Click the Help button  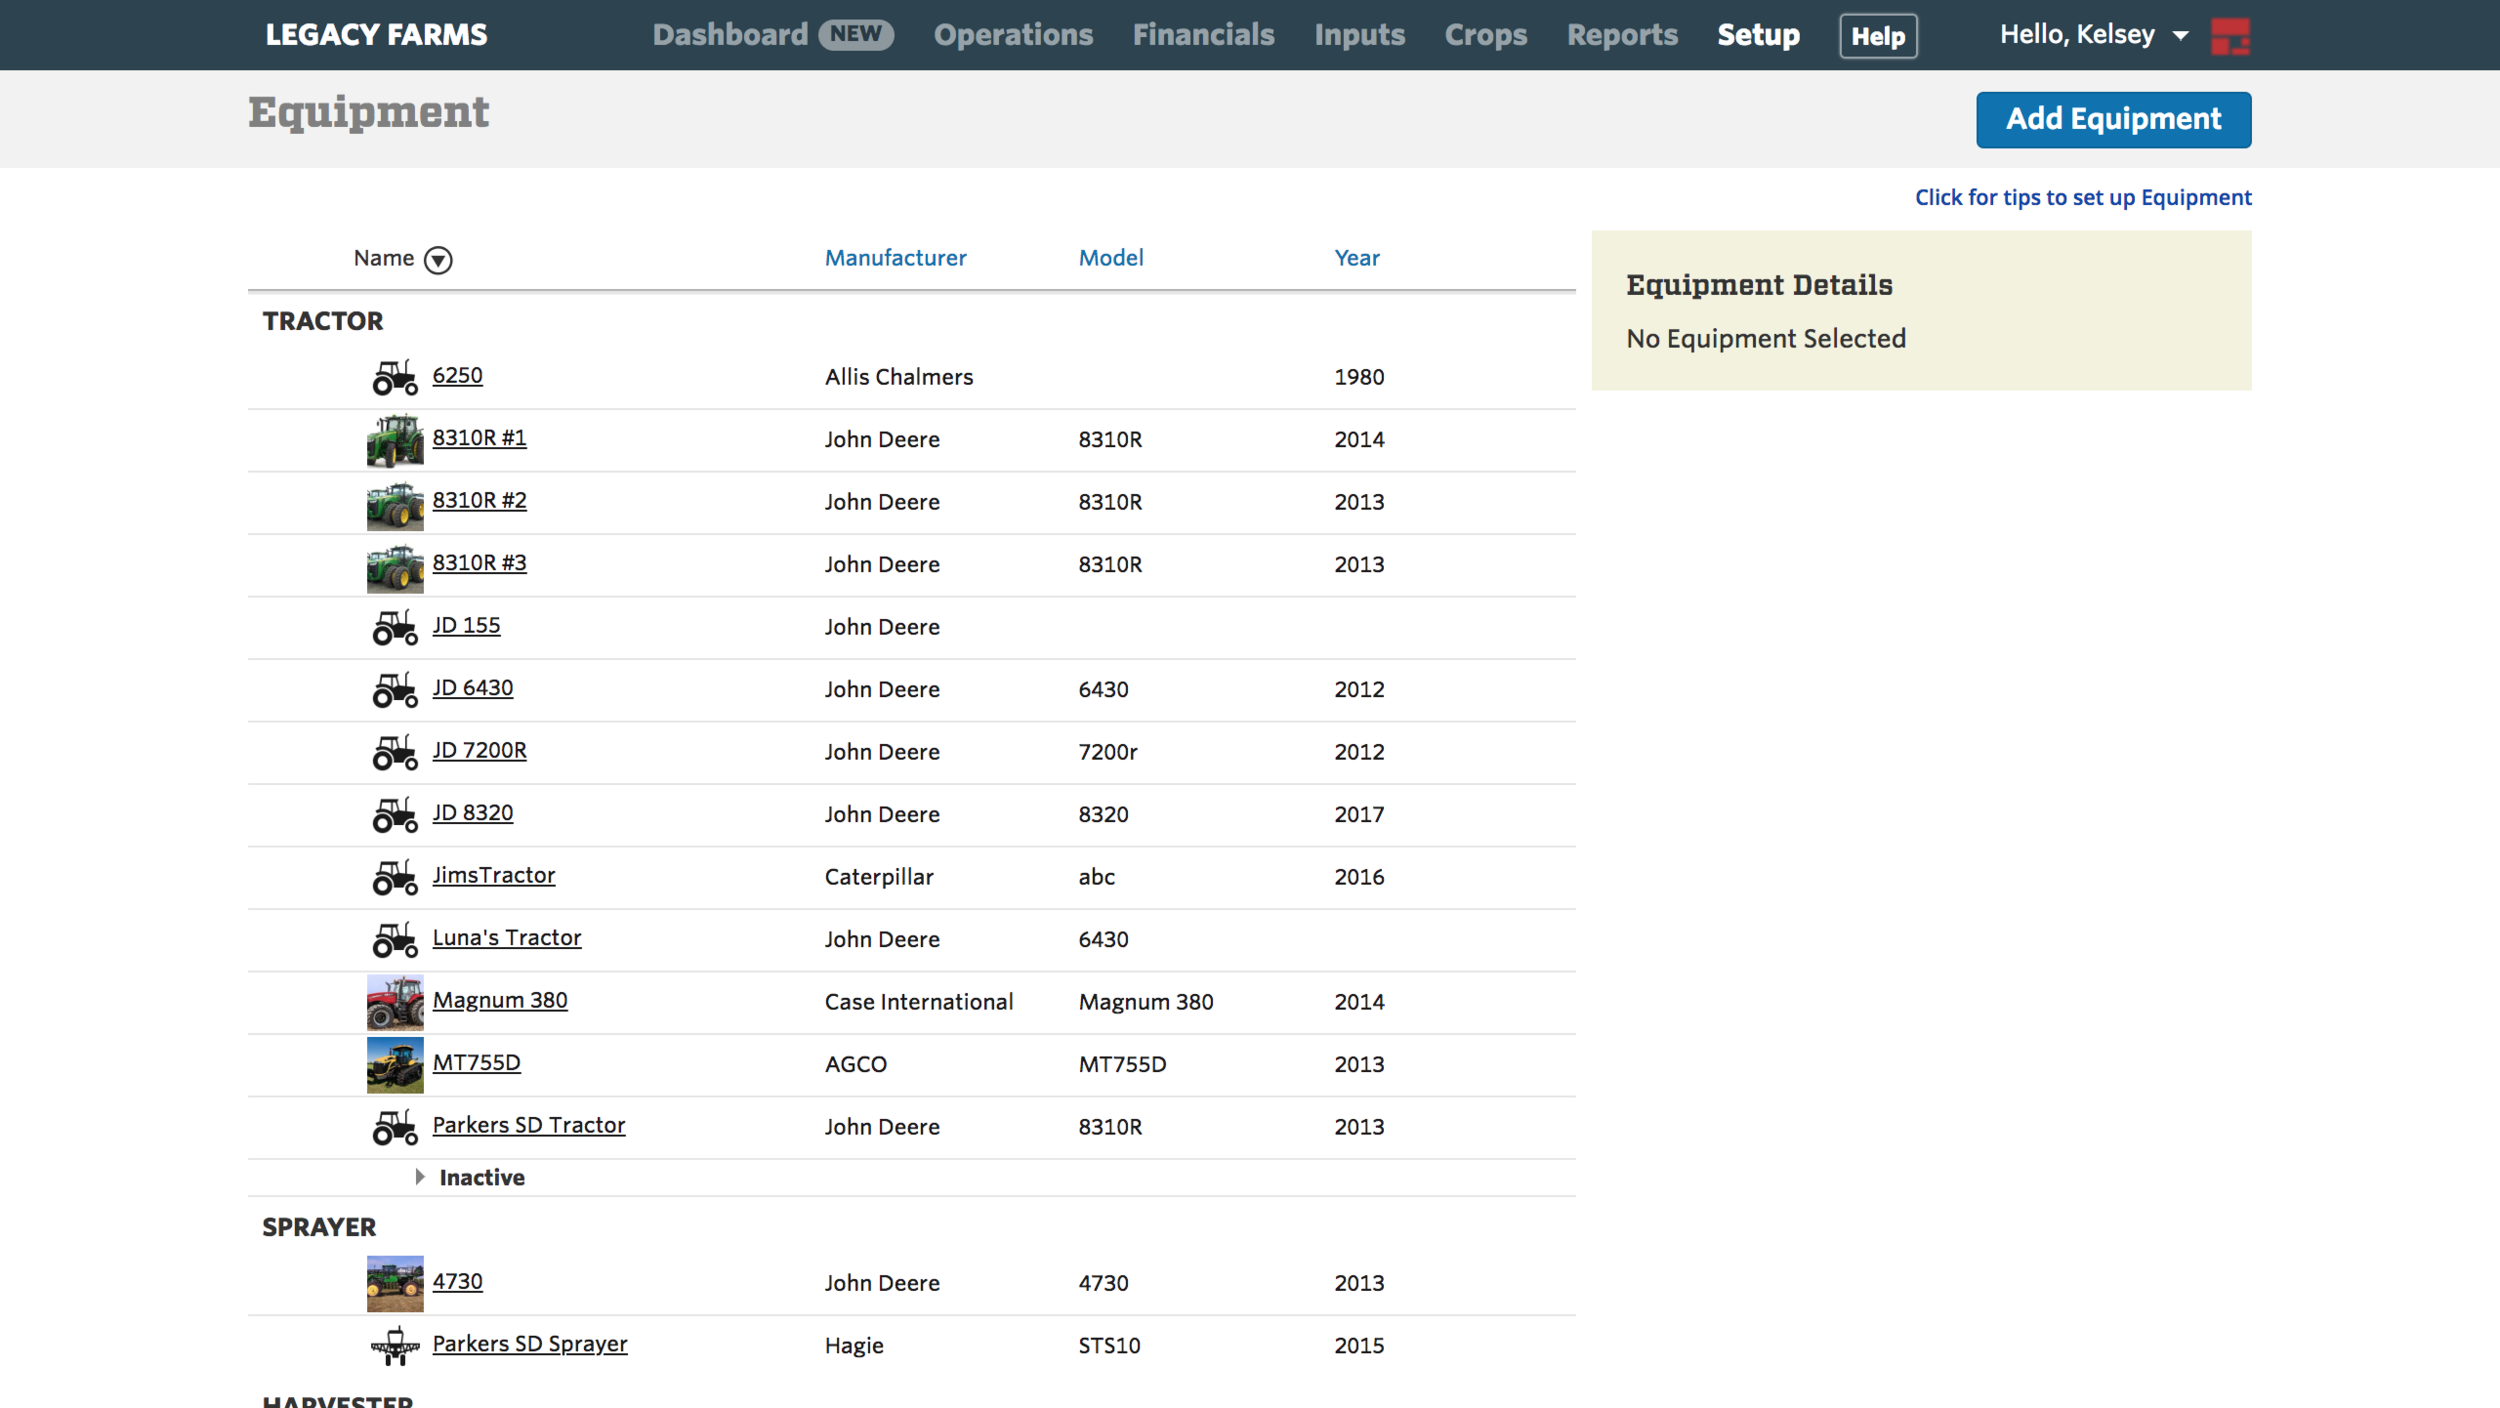click(x=1878, y=36)
